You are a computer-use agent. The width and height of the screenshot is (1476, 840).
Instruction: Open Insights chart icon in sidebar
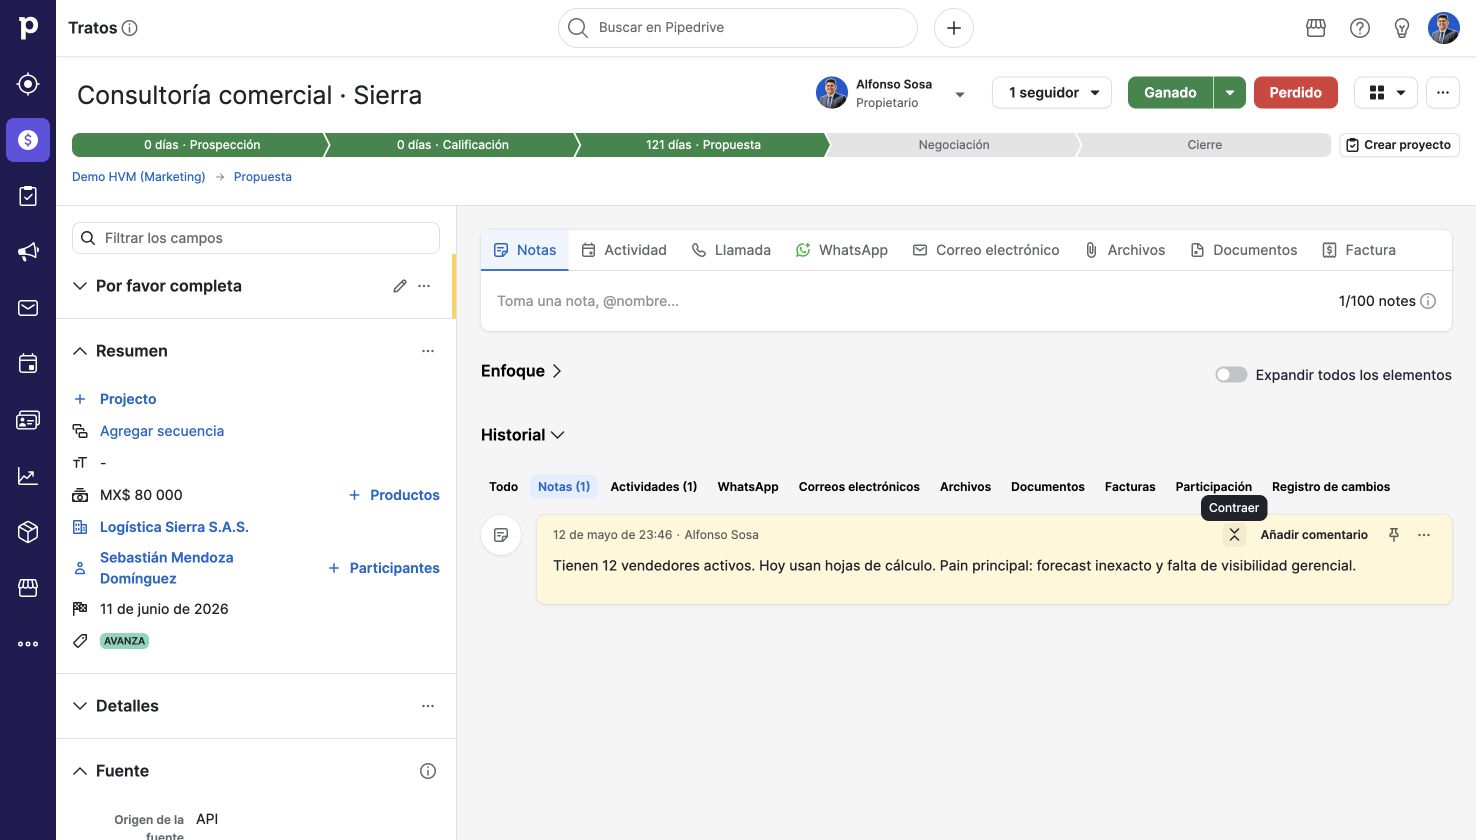click(28, 476)
